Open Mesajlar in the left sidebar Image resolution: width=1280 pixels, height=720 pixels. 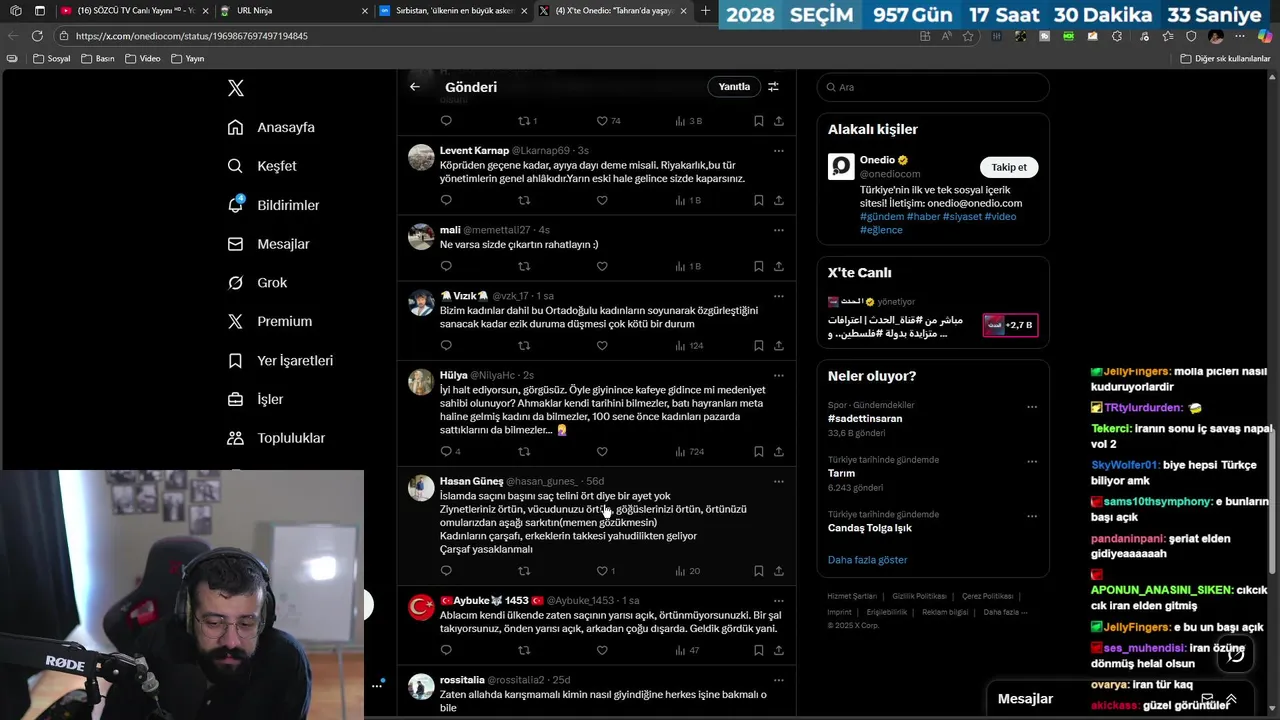tap(268, 244)
